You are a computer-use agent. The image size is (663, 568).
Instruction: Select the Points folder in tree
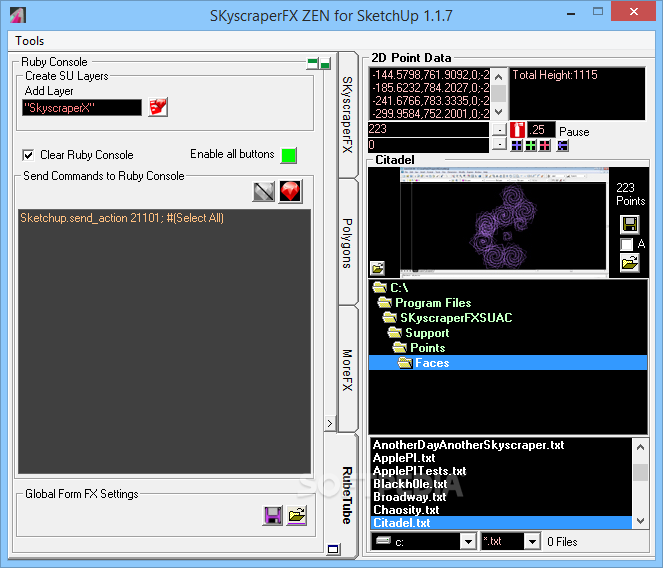click(x=508, y=348)
